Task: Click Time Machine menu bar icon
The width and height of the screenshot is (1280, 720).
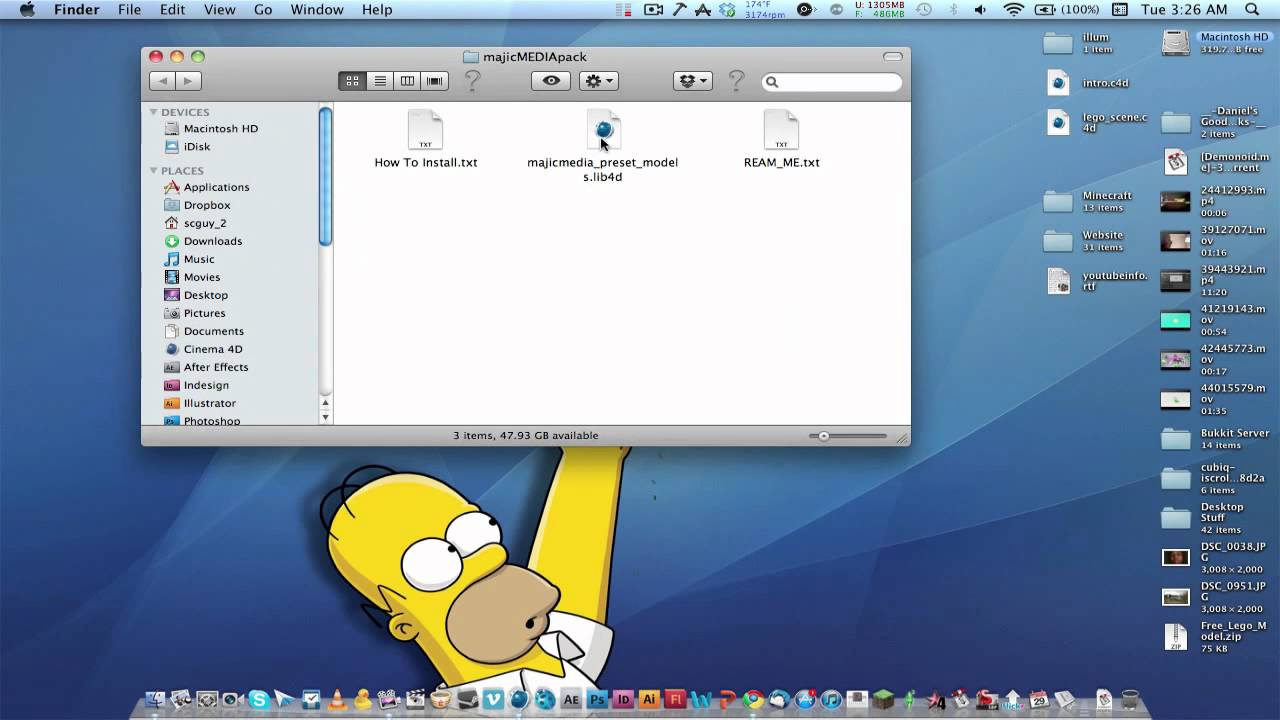Action: (924, 10)
